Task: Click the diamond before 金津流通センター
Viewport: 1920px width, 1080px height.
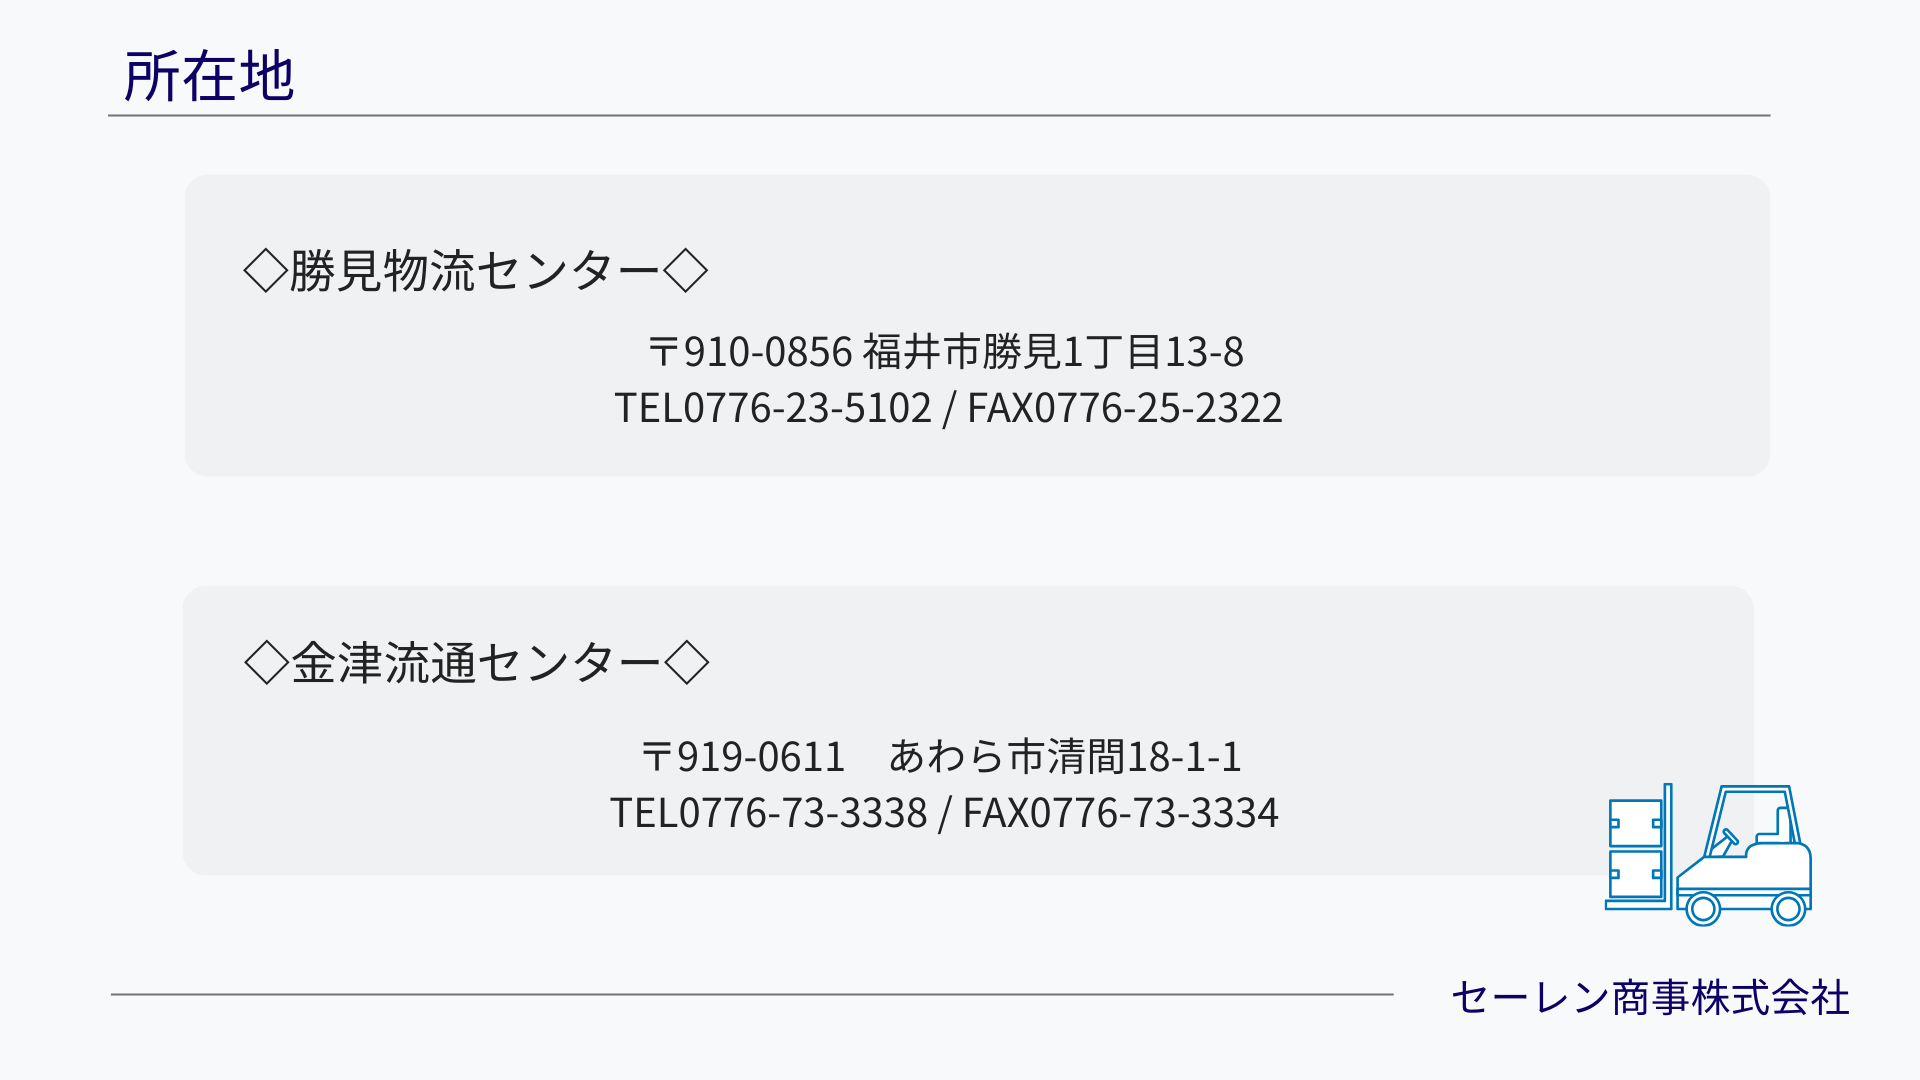Action: point(266,663)
